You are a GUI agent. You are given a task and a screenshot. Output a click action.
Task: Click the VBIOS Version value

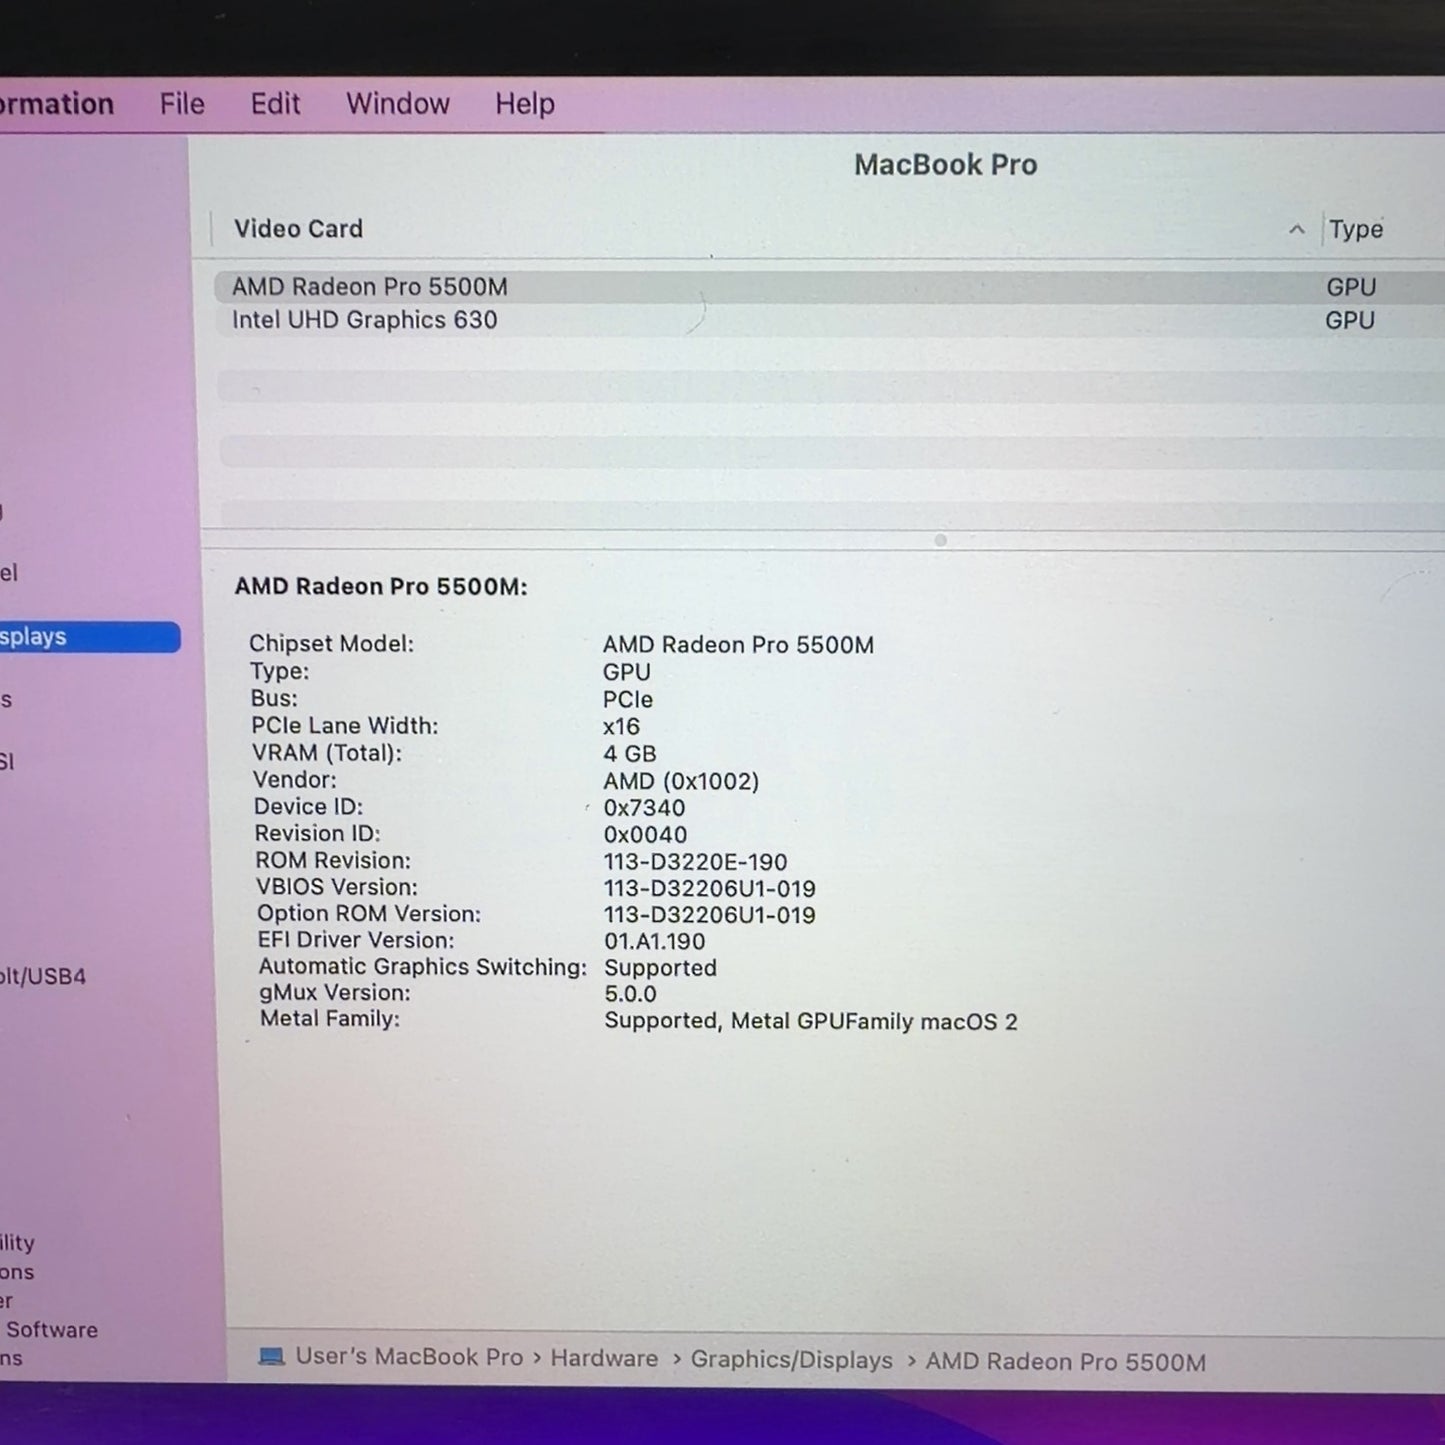point(709,889)
